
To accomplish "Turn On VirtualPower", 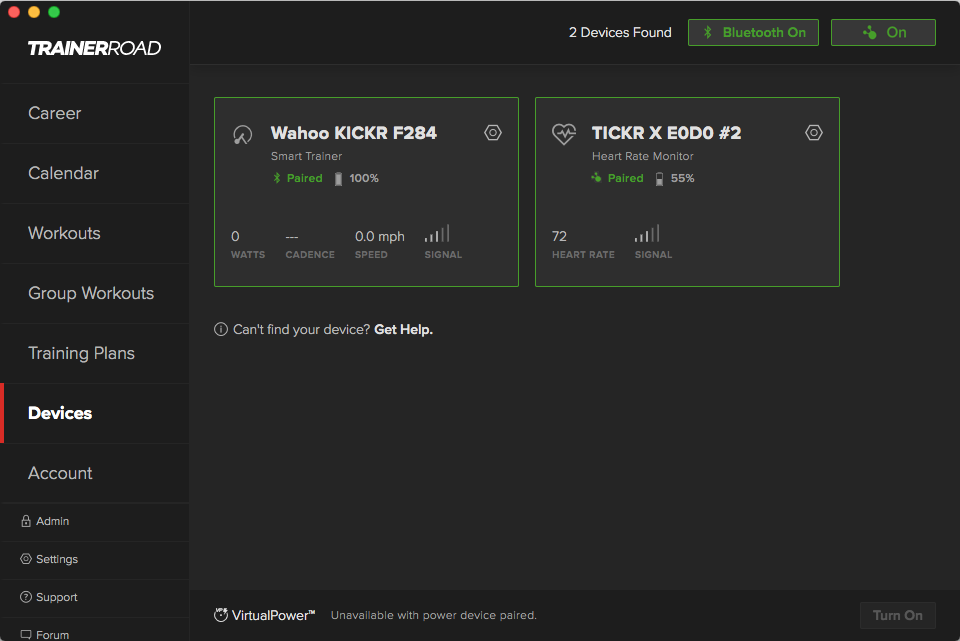I will pos(898,615).
